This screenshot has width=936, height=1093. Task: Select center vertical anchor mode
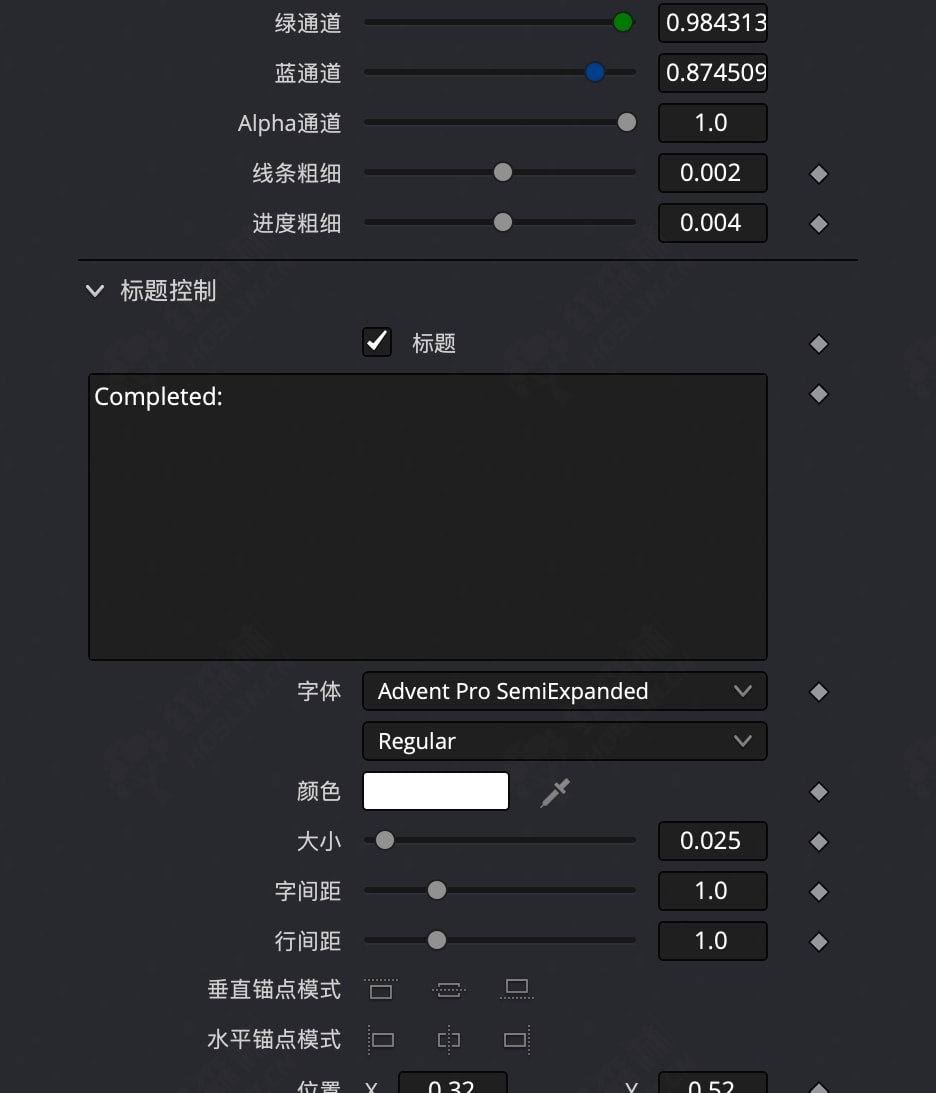[x=449, y=990]
